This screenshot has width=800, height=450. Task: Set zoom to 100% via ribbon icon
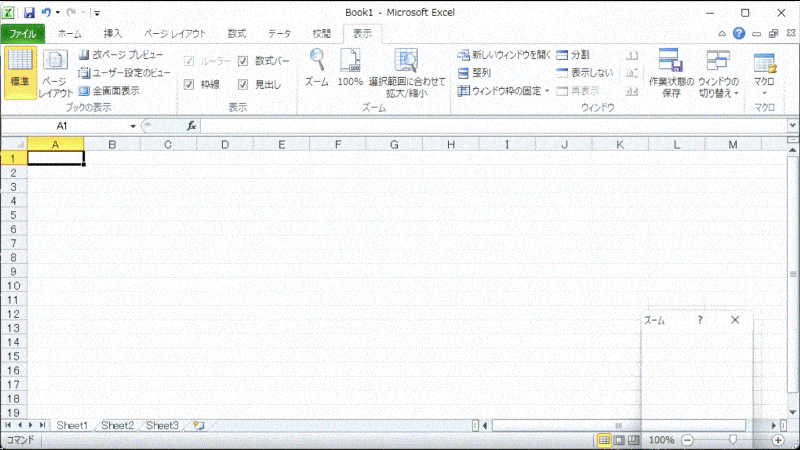(350, 67)
